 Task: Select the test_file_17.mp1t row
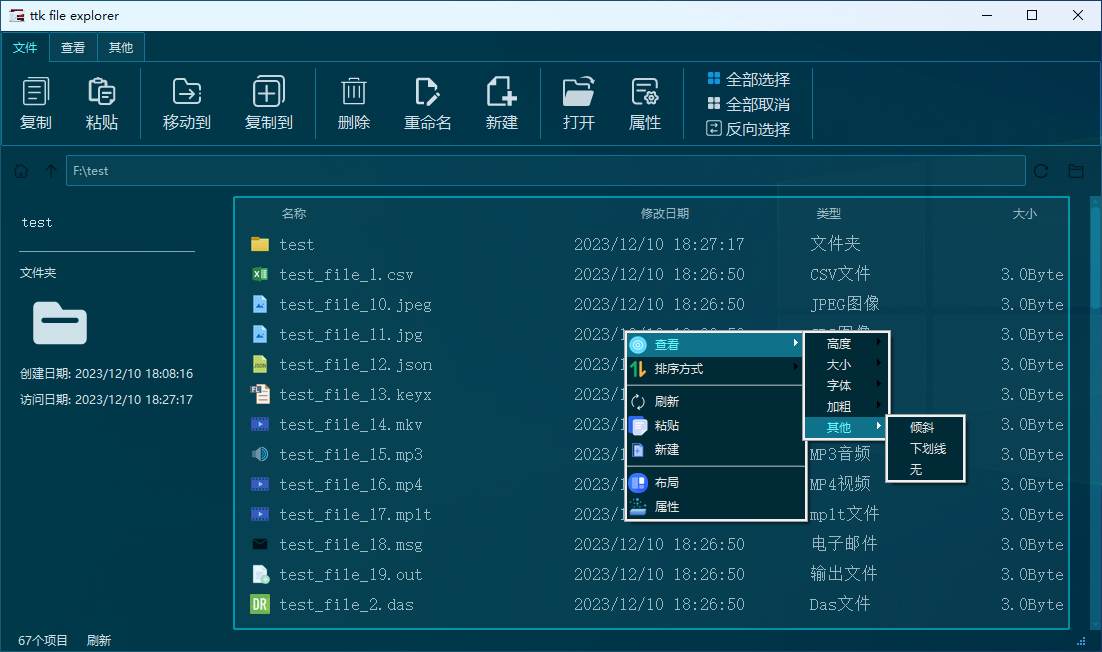652,514
